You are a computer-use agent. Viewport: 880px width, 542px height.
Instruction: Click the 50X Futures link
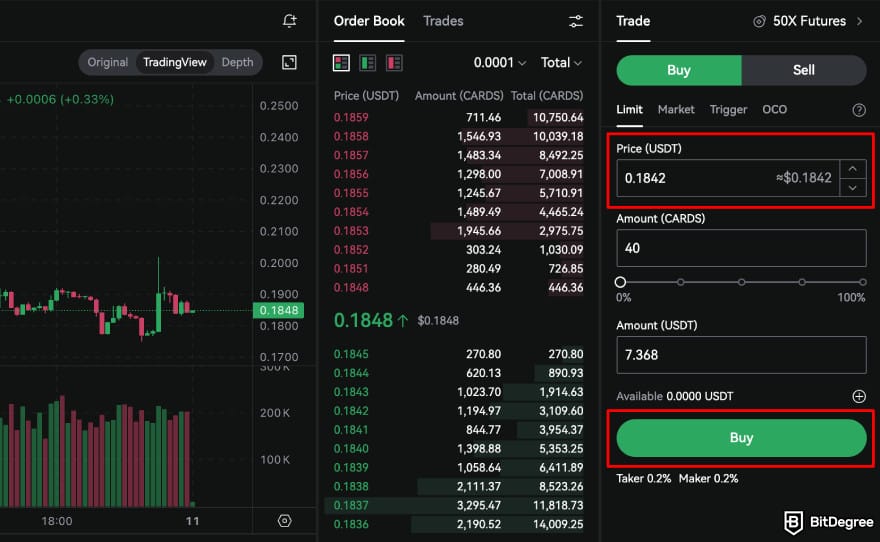click(x=809, y=21)
